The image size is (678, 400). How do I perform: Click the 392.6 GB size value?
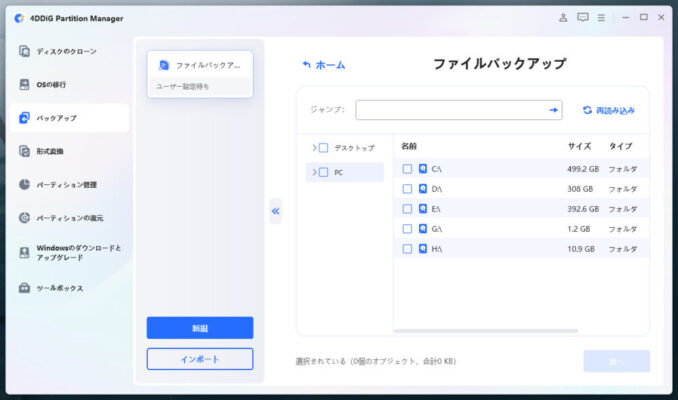pos(583,209)
